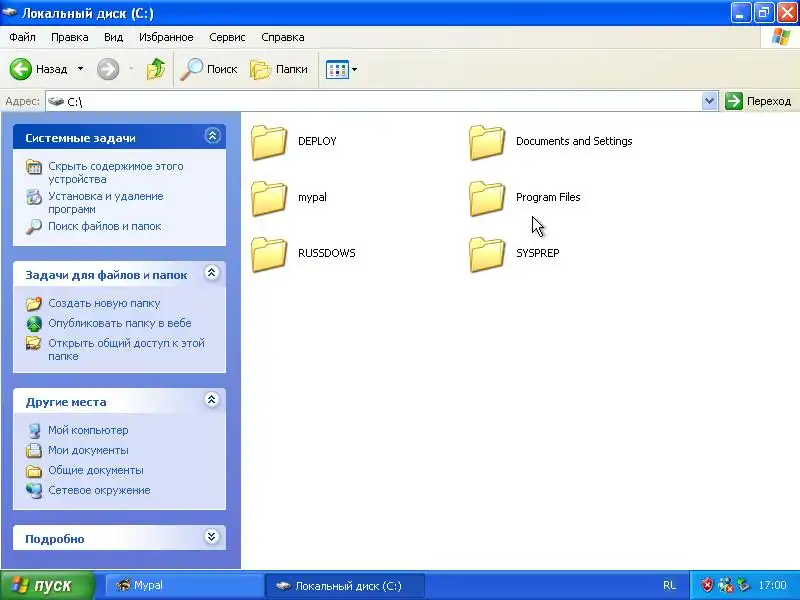Expand the Подробно details panel
The width and height of the screenshot is (800, 600).
[x=212, y=536]
